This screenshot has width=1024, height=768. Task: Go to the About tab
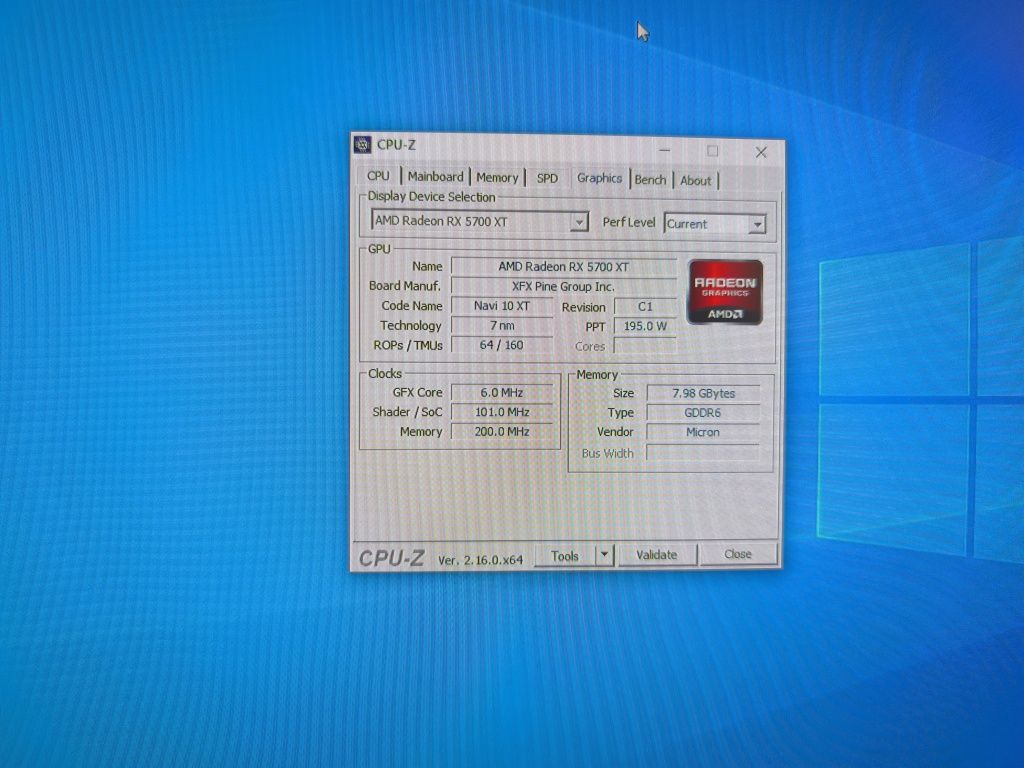[696, 181]
